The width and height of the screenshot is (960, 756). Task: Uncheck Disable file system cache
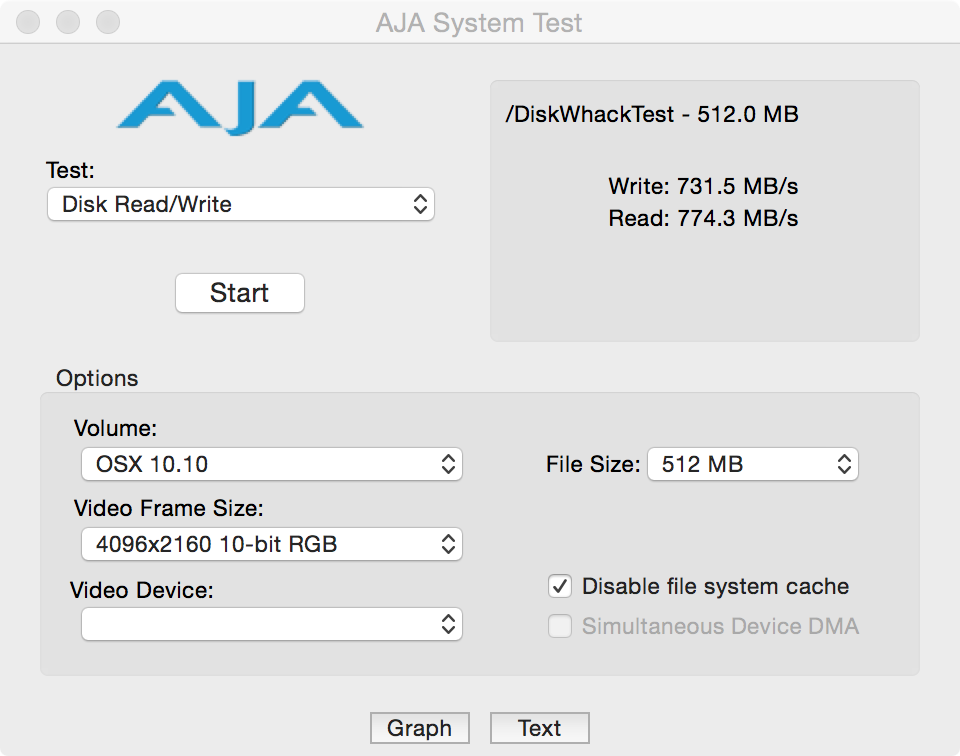[560, 586]
